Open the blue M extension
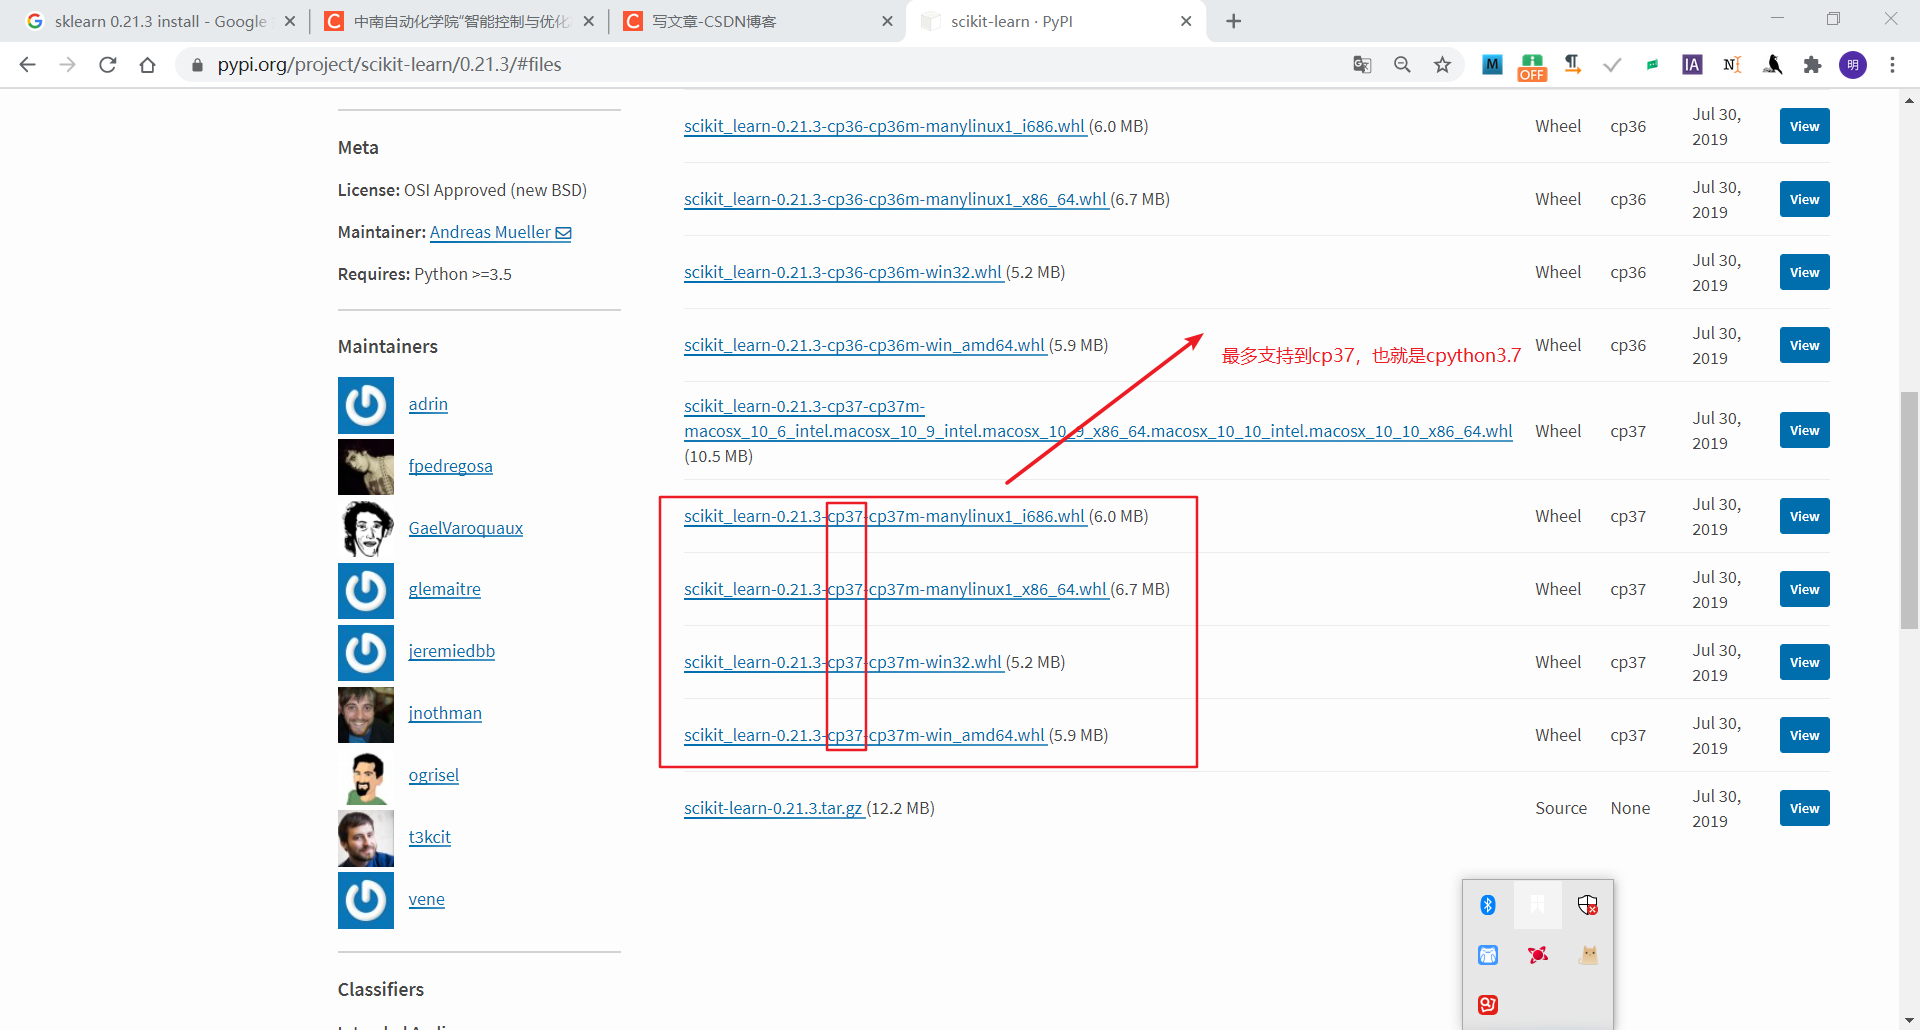The width and height of the screenshot is (1920, 1030). [1492, 65]
